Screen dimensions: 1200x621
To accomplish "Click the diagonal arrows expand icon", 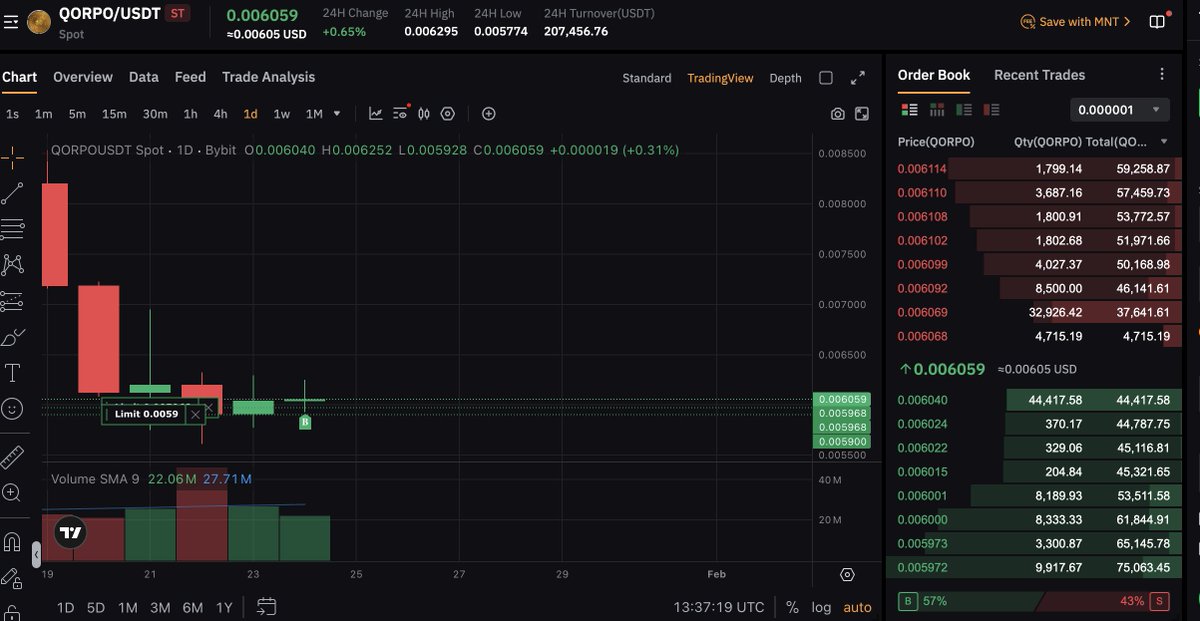I will 857,78.
